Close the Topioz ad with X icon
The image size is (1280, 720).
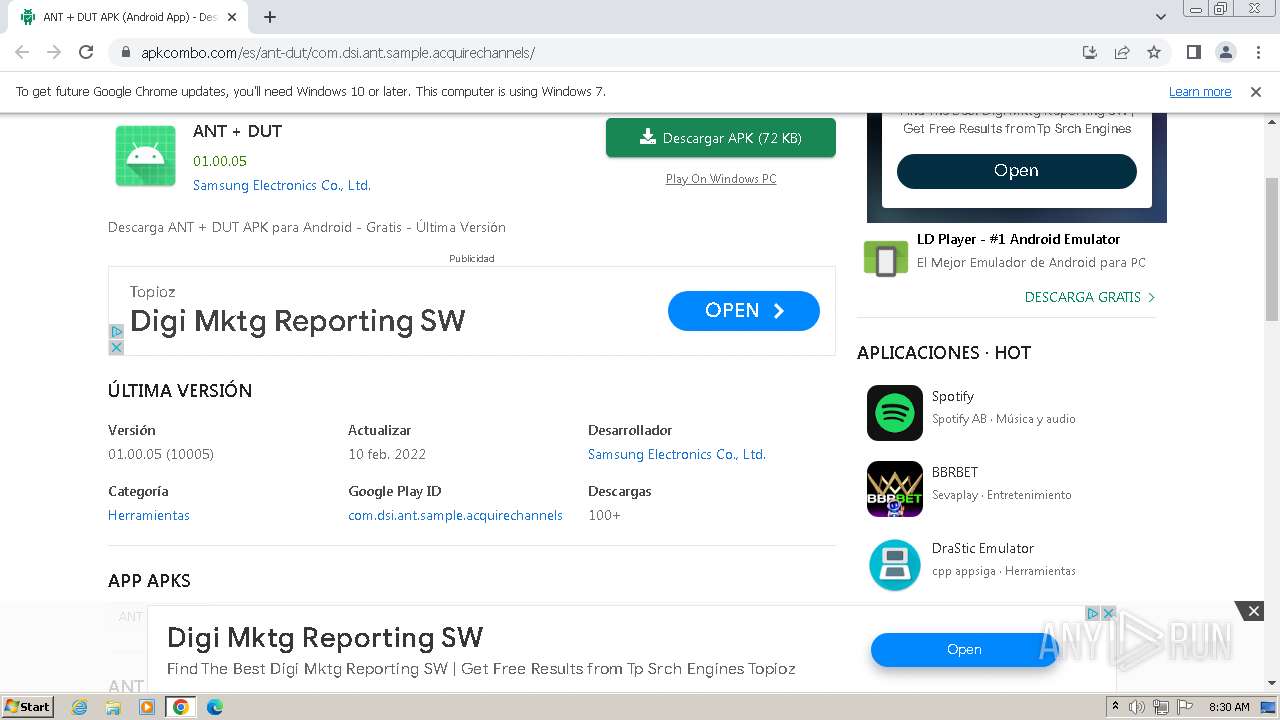tap(116, 347)
